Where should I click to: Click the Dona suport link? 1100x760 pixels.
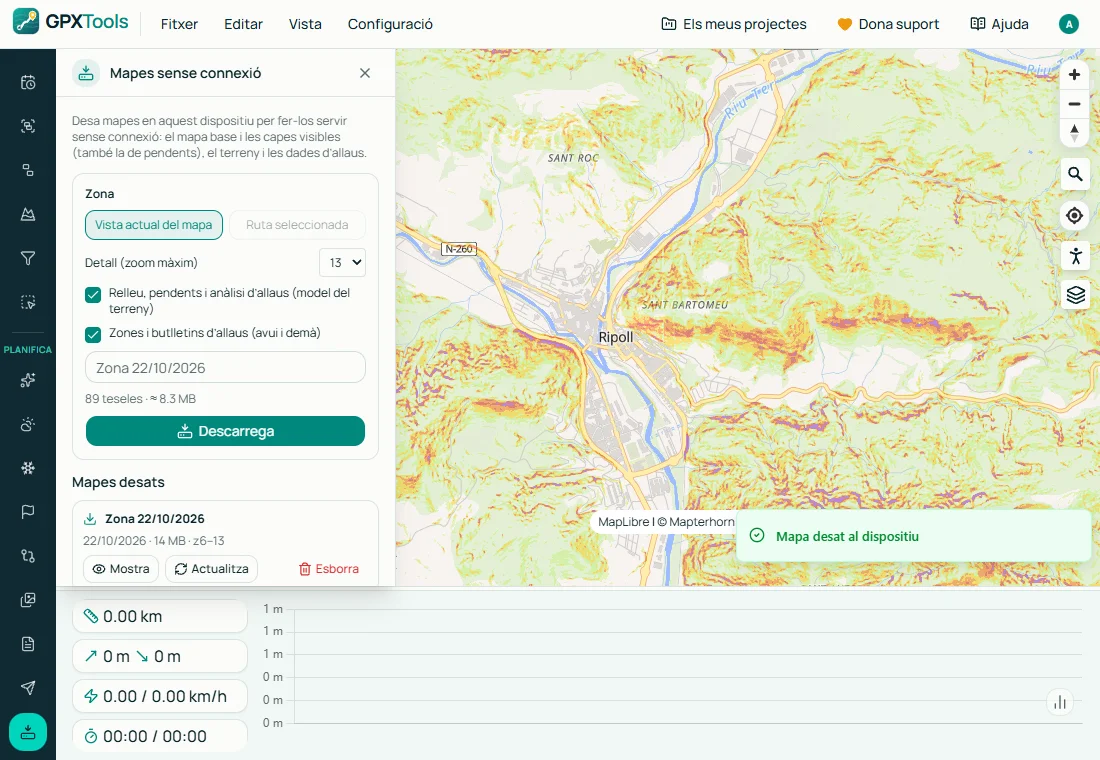(888, 24)
